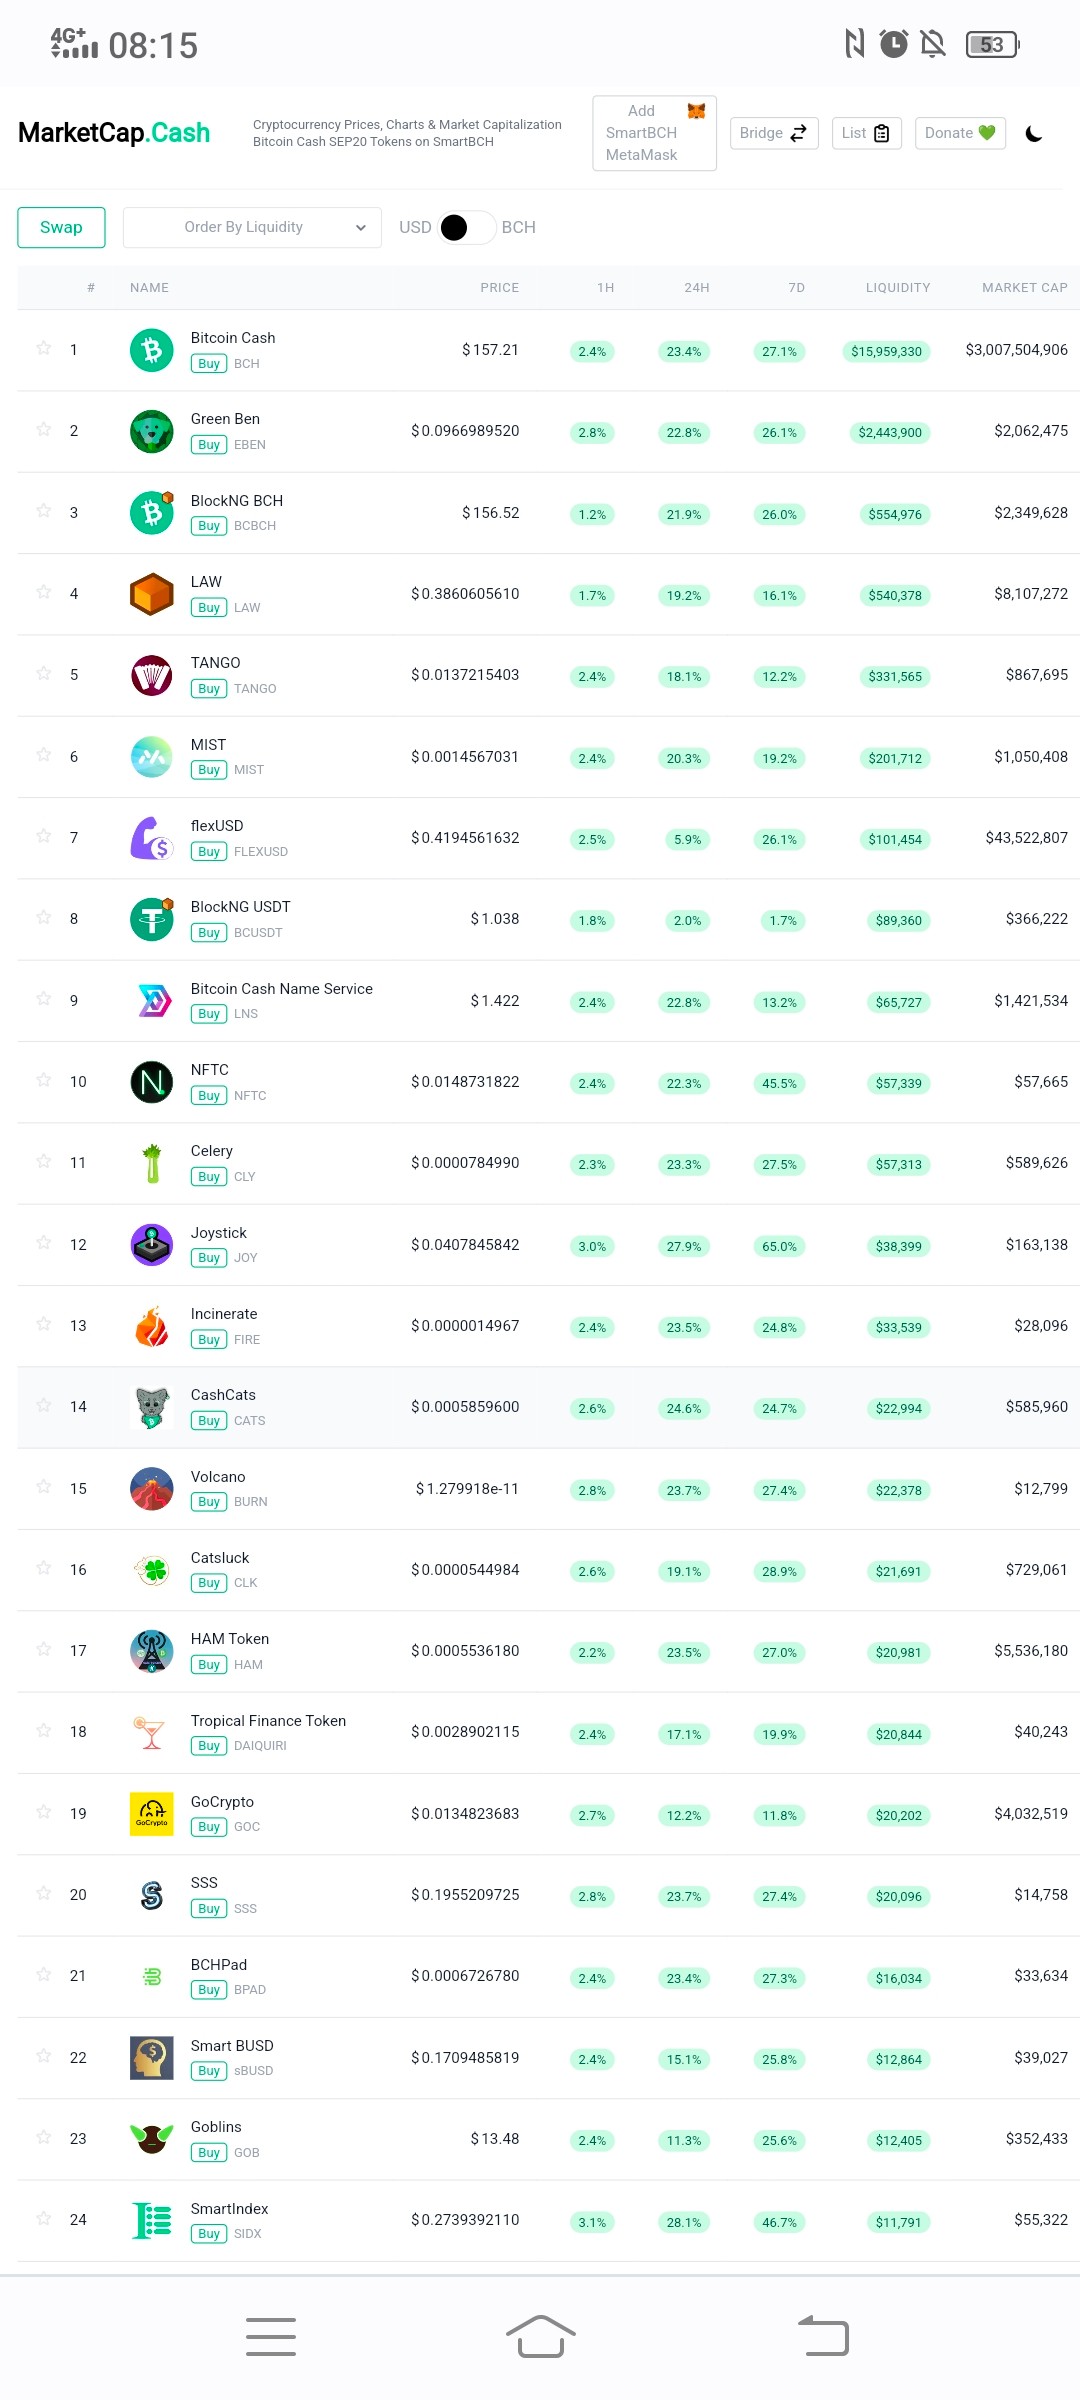Sort by the MARKET CAP column header
The image size is (1080, 2400).
1024,288
